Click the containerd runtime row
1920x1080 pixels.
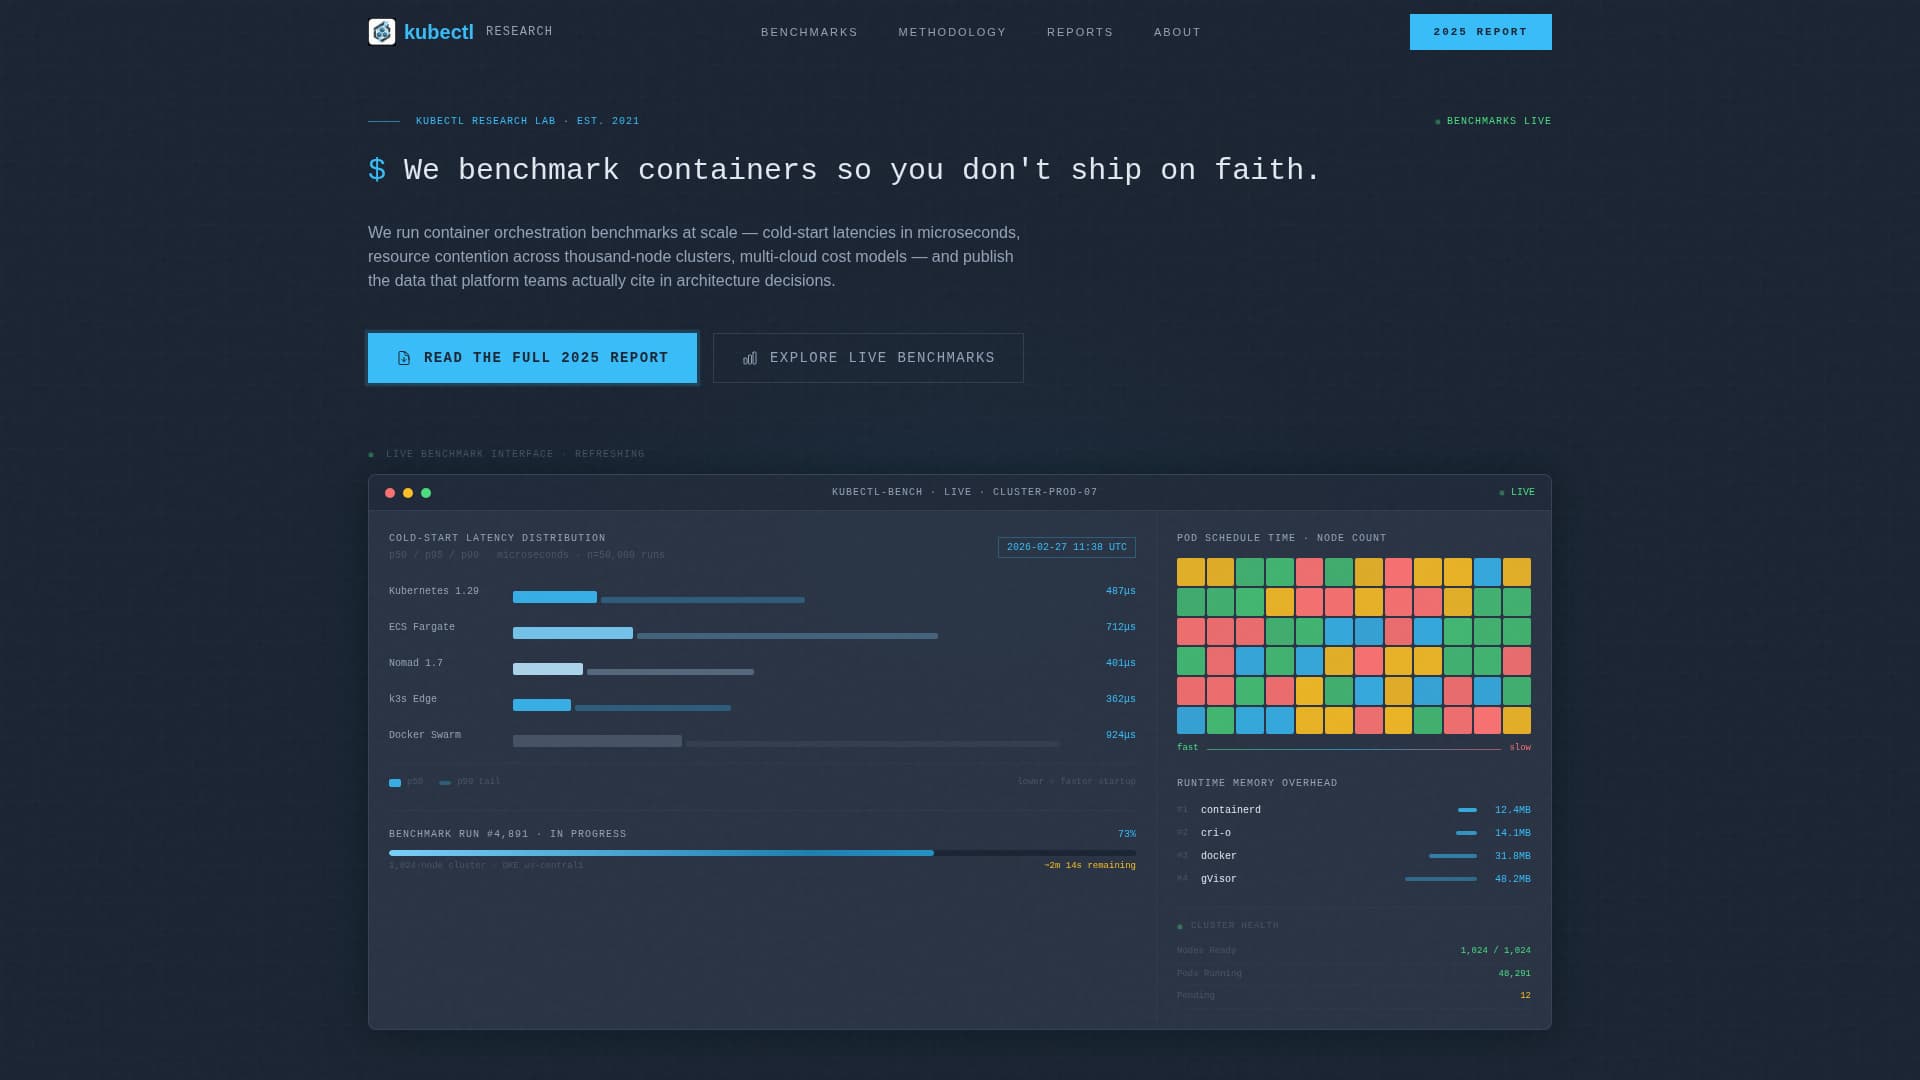tap(1354, 810)
